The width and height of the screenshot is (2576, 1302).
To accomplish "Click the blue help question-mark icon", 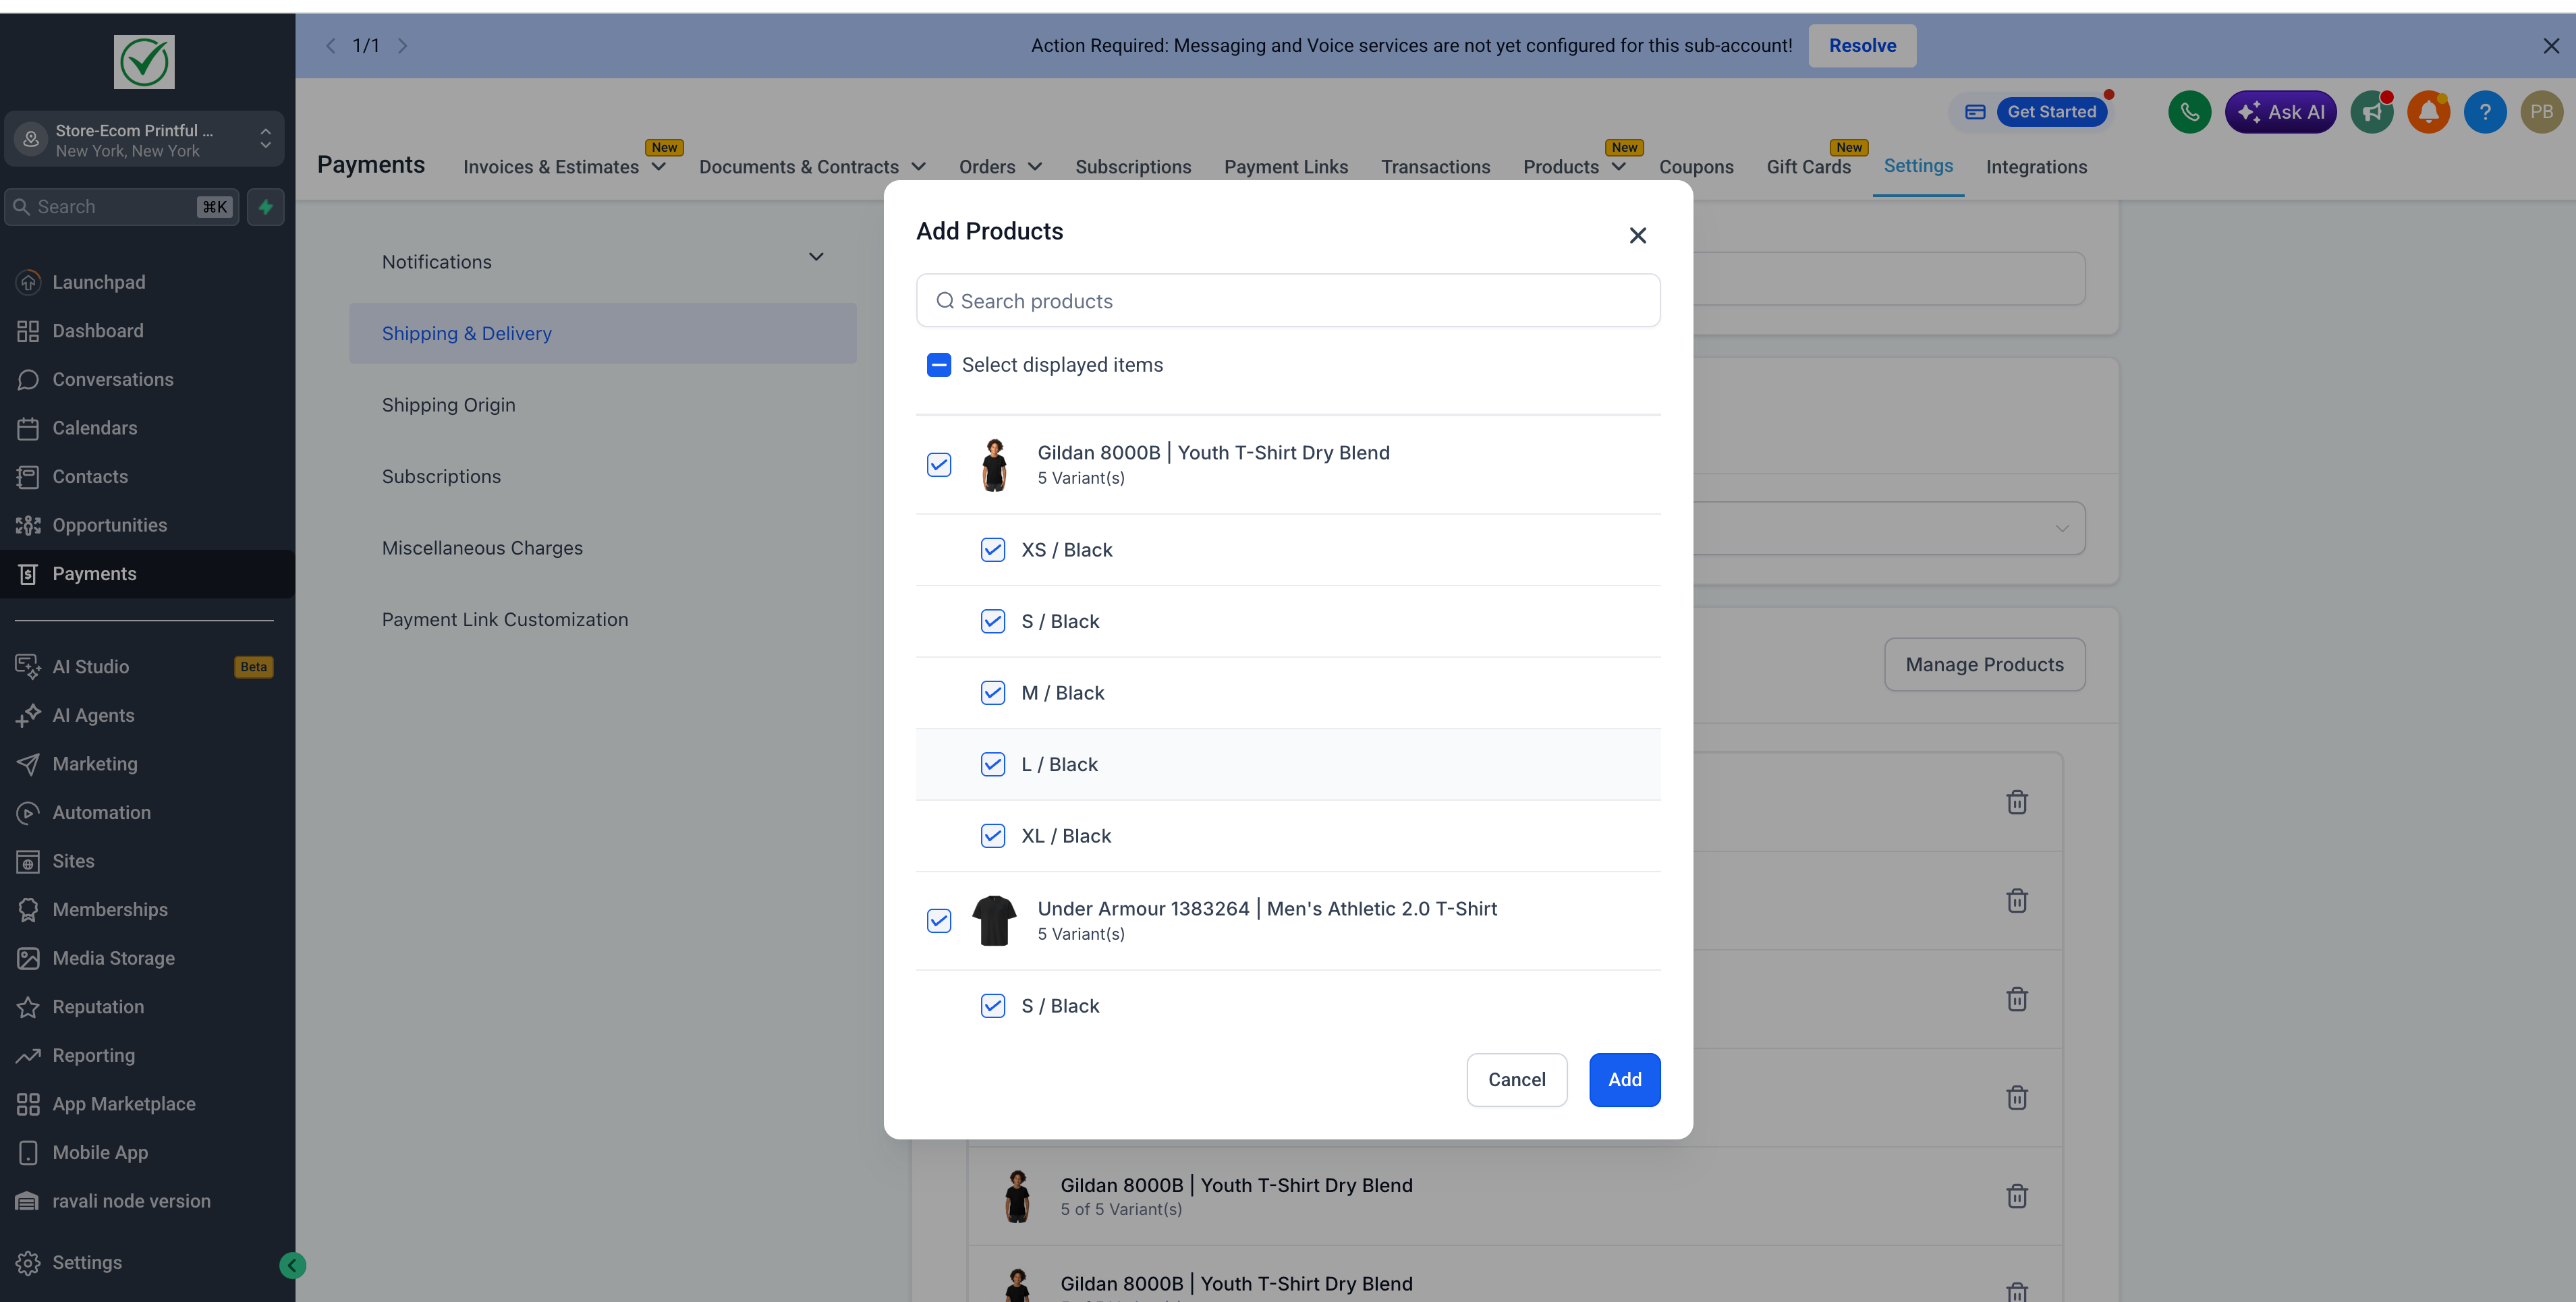I will [2484, 112].
